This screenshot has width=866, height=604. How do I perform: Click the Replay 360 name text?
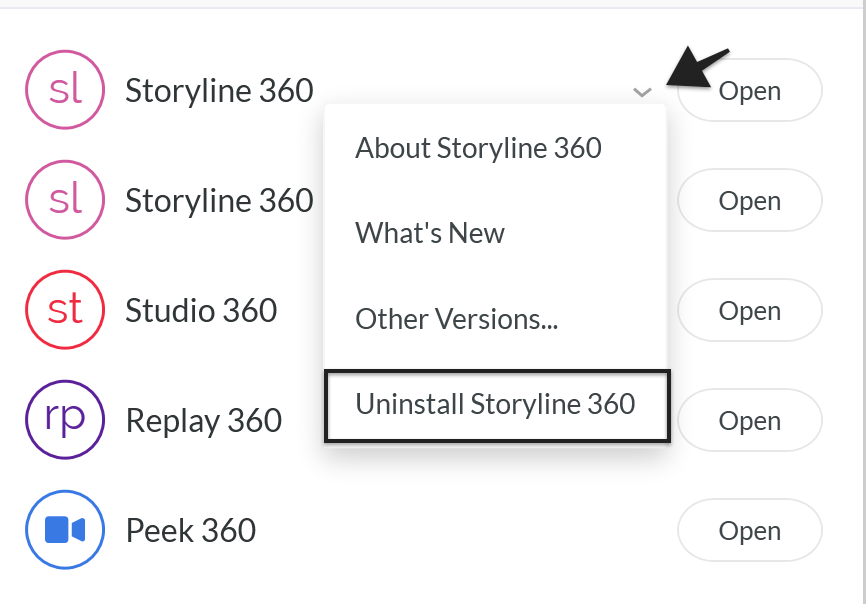[x=204, y=421]
